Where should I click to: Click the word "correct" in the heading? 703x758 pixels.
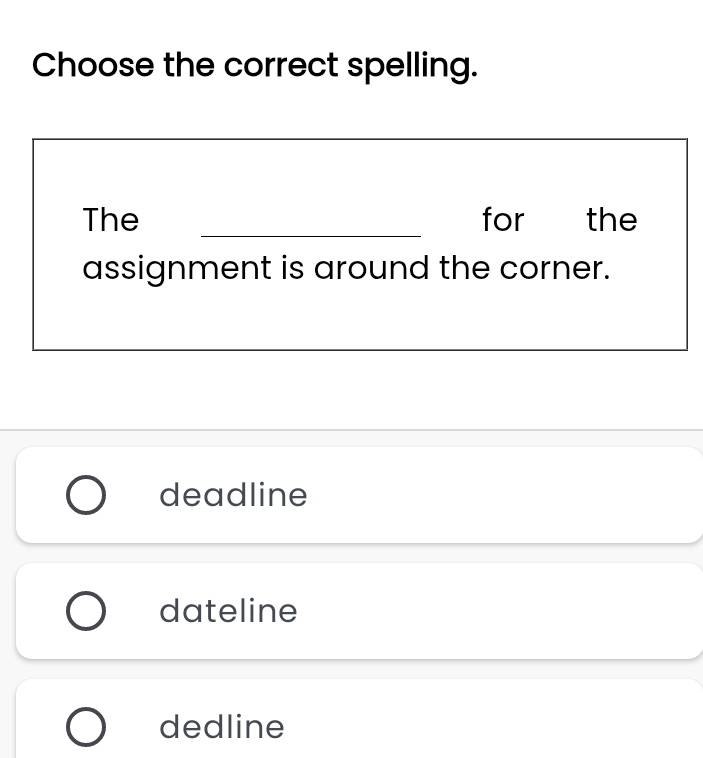(x=282, y=66)
